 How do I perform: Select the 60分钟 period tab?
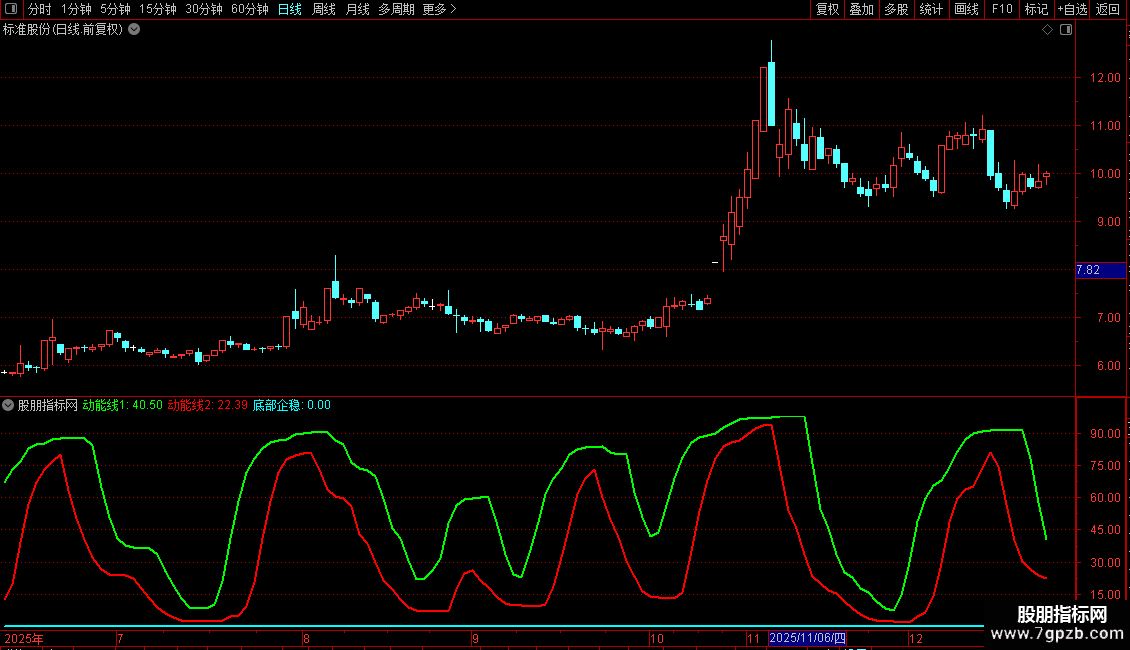coord(249,9)
